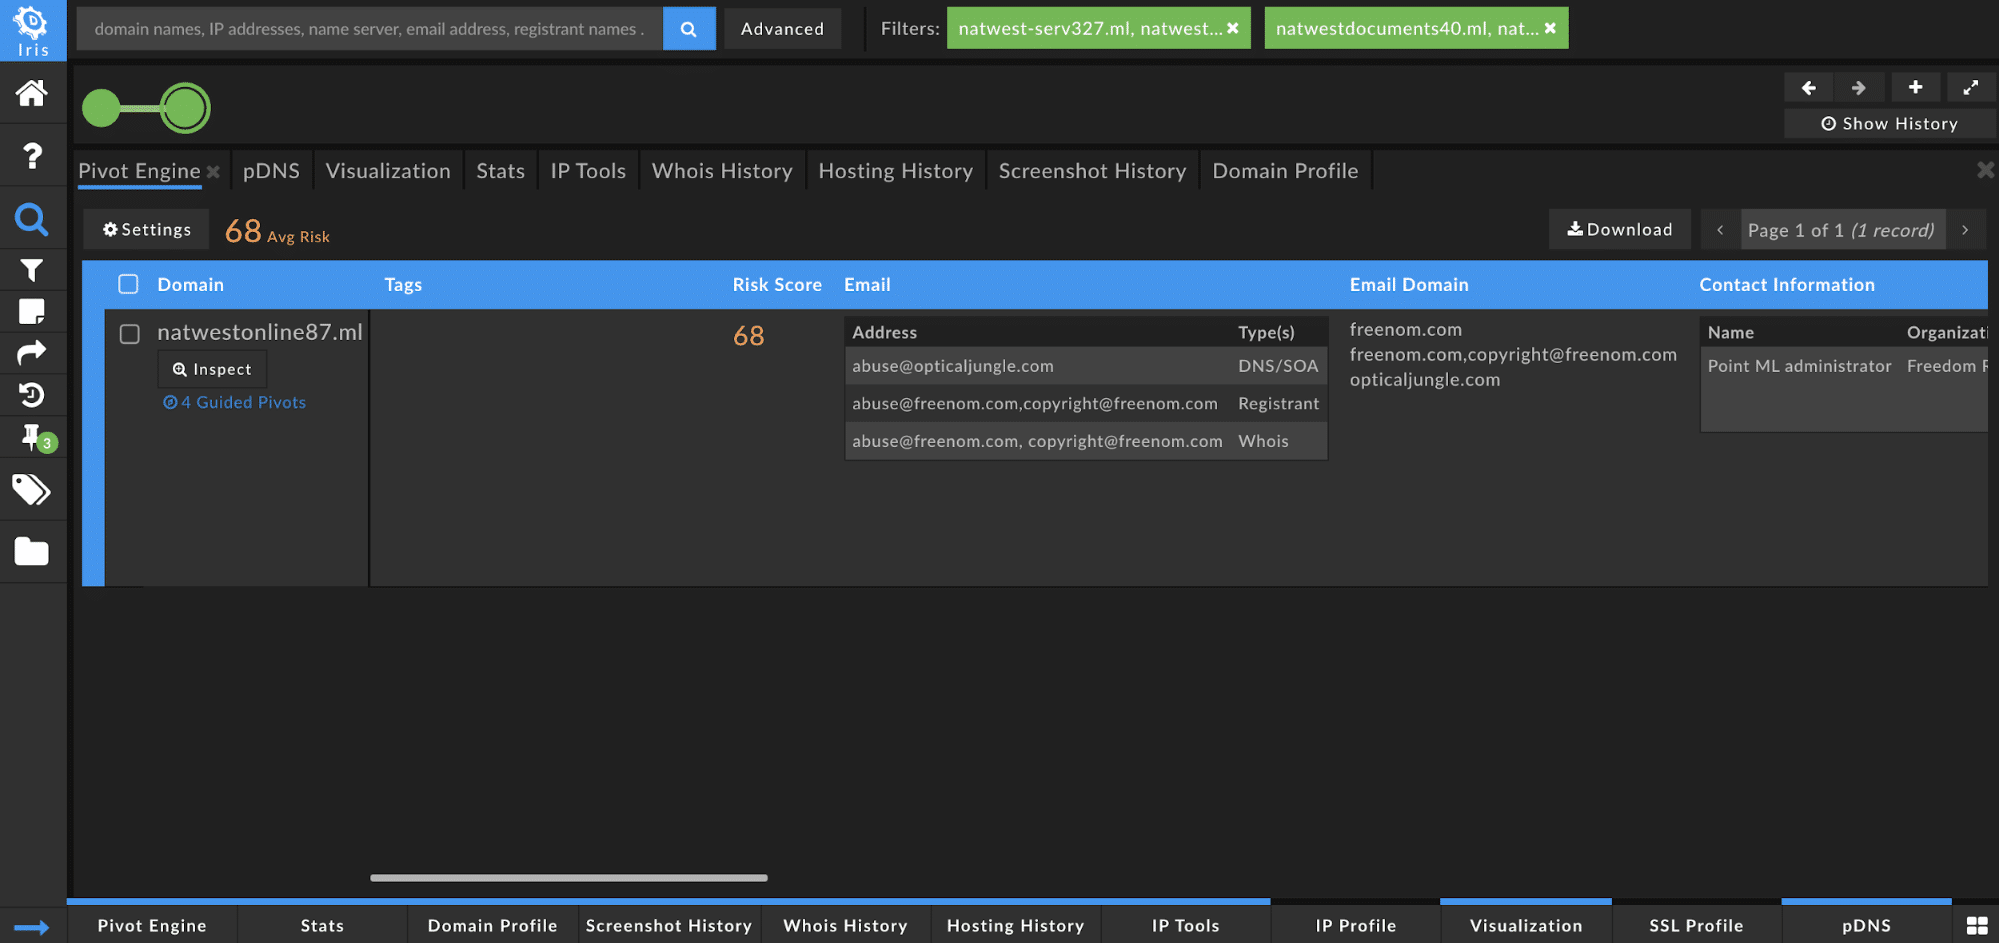Expand to fullscreen with the arrows icon
This screenshot has width=1999, height=943.
pyautogui.click(x=1970, y=88)
